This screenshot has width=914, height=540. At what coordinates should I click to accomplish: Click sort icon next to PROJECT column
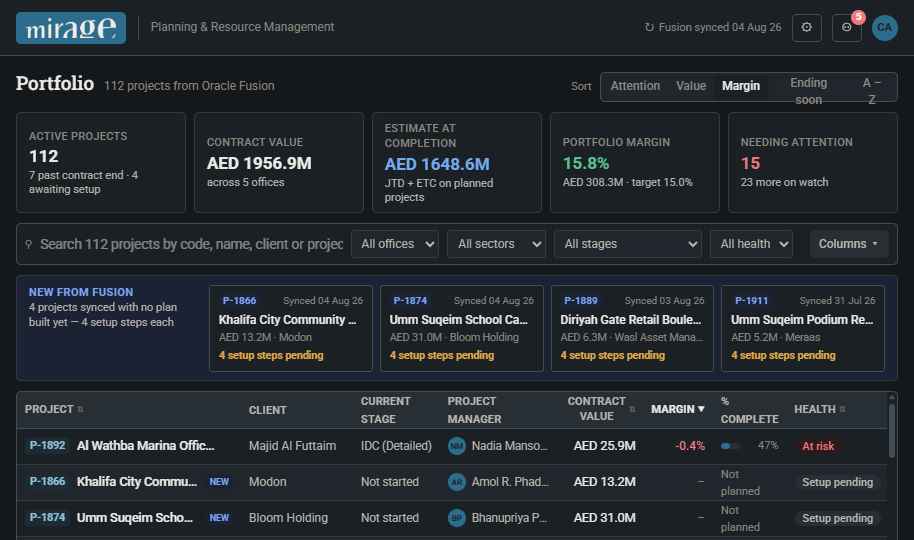[80, 409]
